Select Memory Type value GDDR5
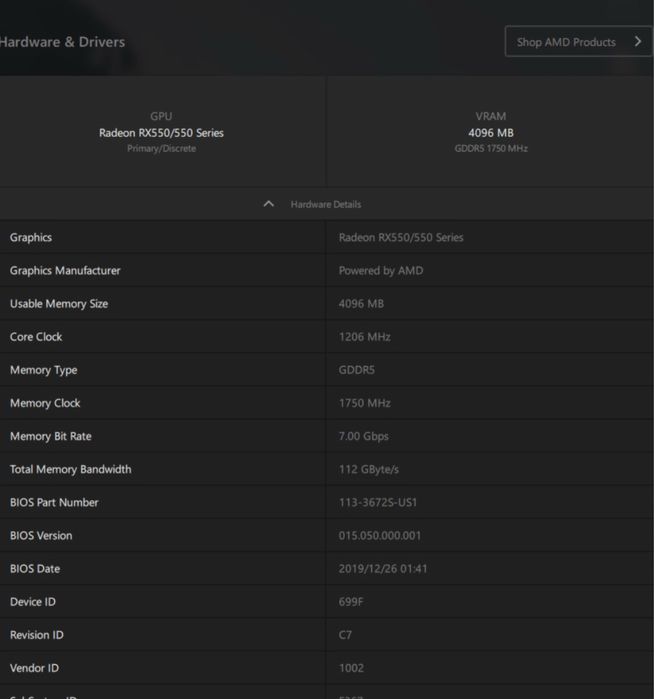This screenshot has width=654, height=699. tap(357, 370)
